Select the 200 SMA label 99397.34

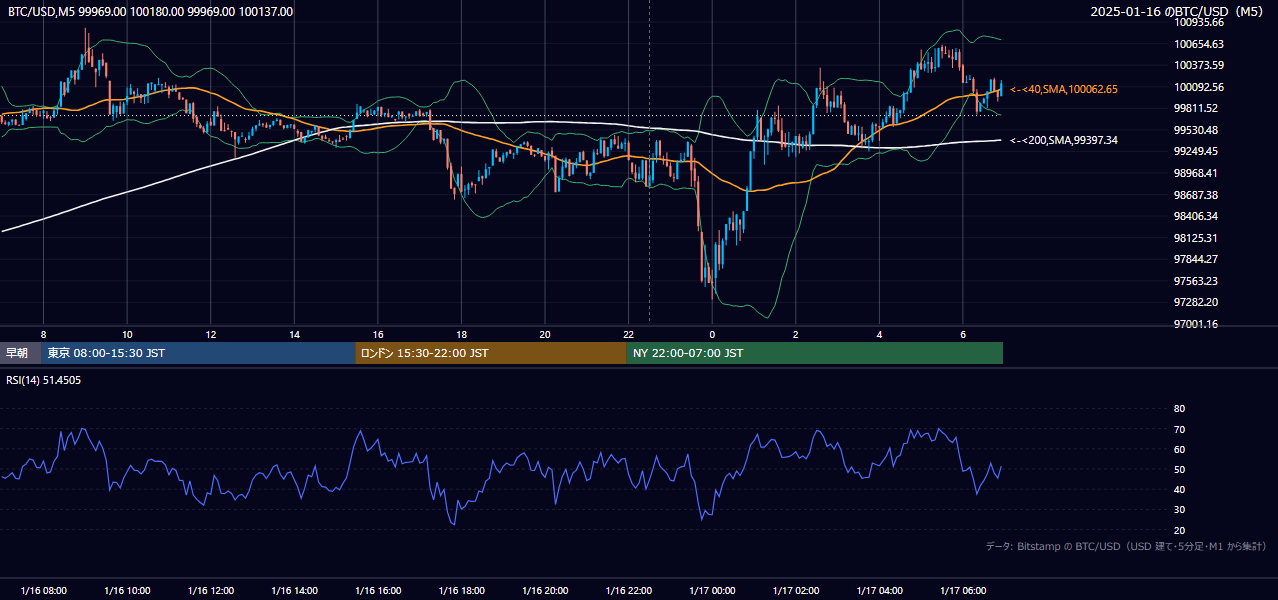pos(1064,140)
